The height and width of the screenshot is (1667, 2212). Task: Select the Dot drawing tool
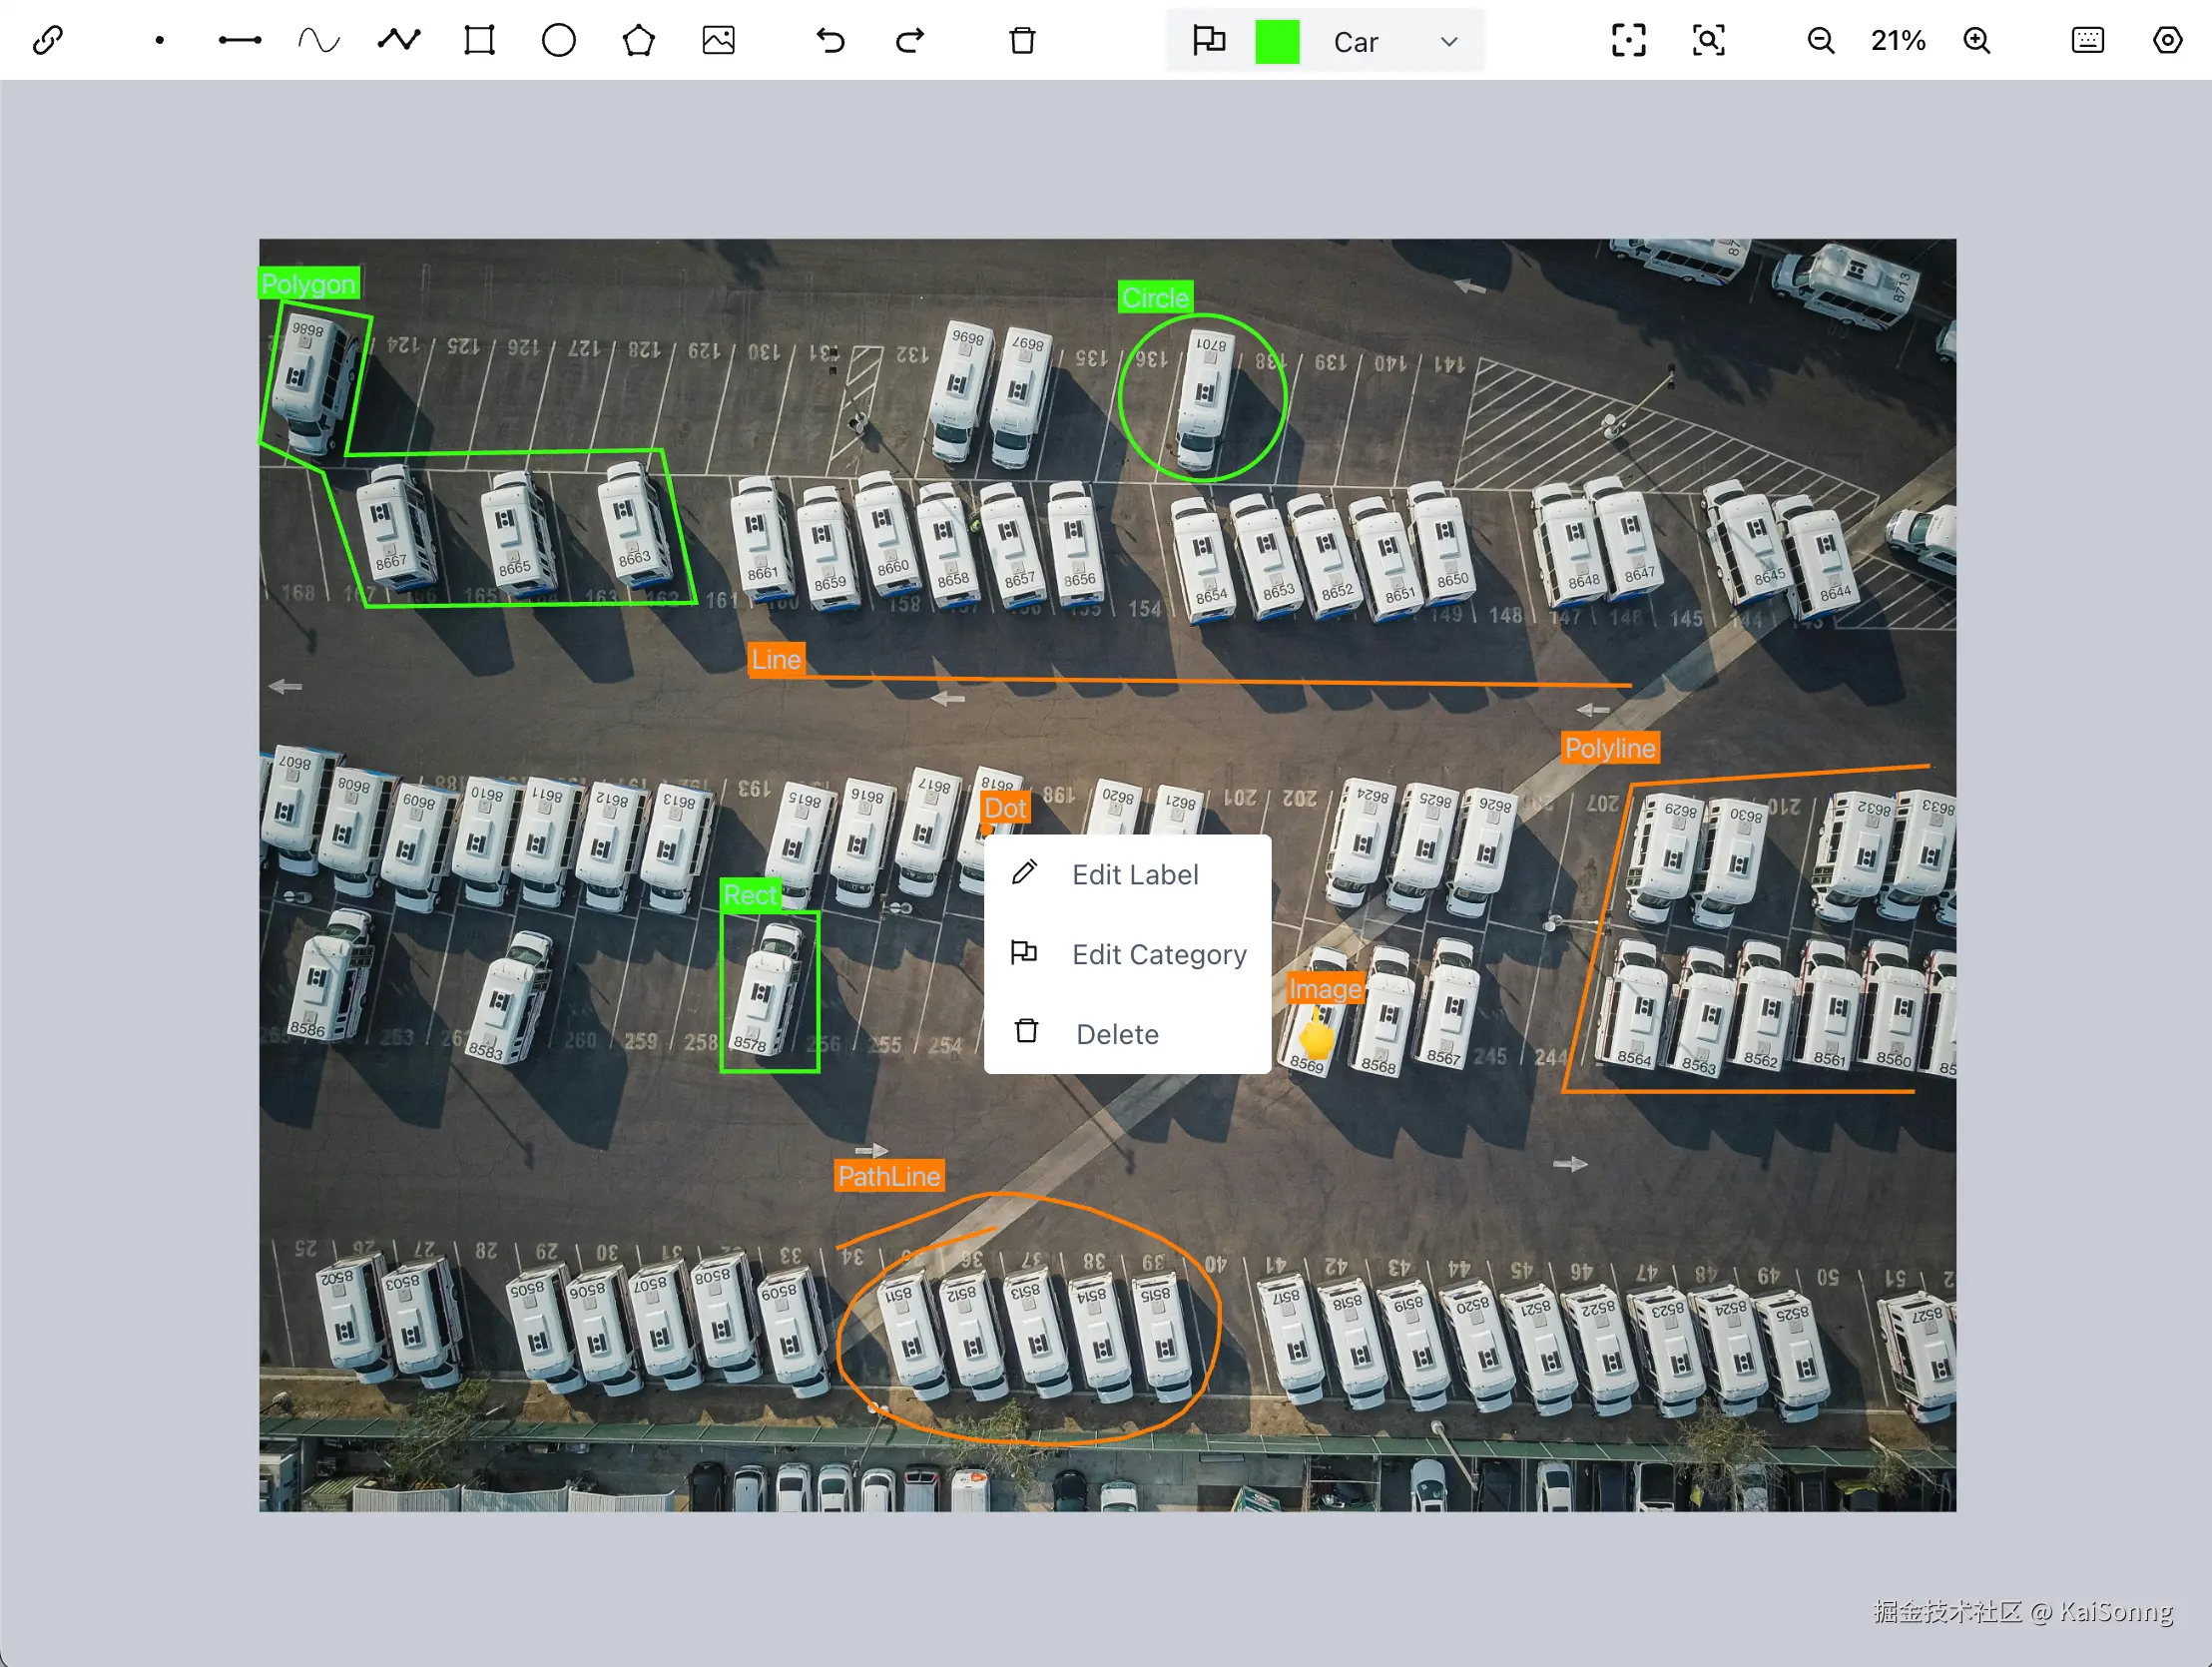[160, 41]
